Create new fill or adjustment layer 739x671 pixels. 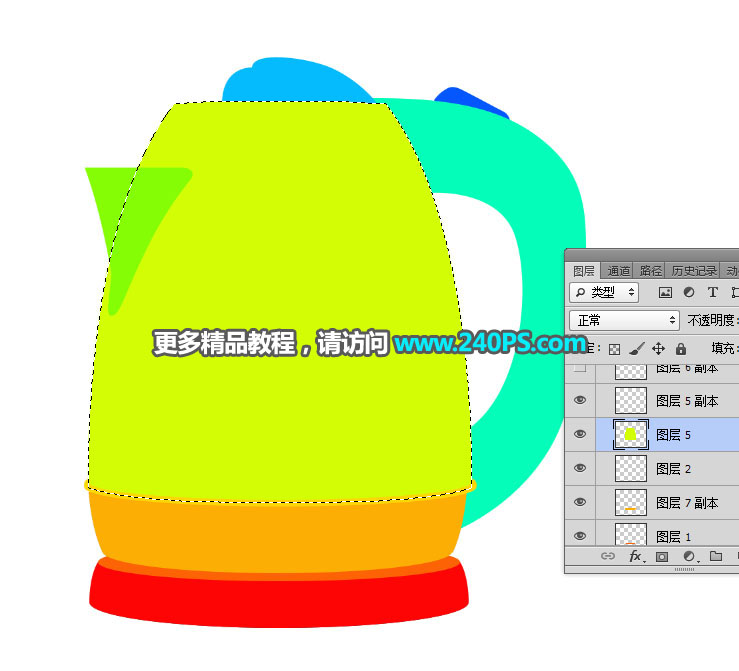690,556
